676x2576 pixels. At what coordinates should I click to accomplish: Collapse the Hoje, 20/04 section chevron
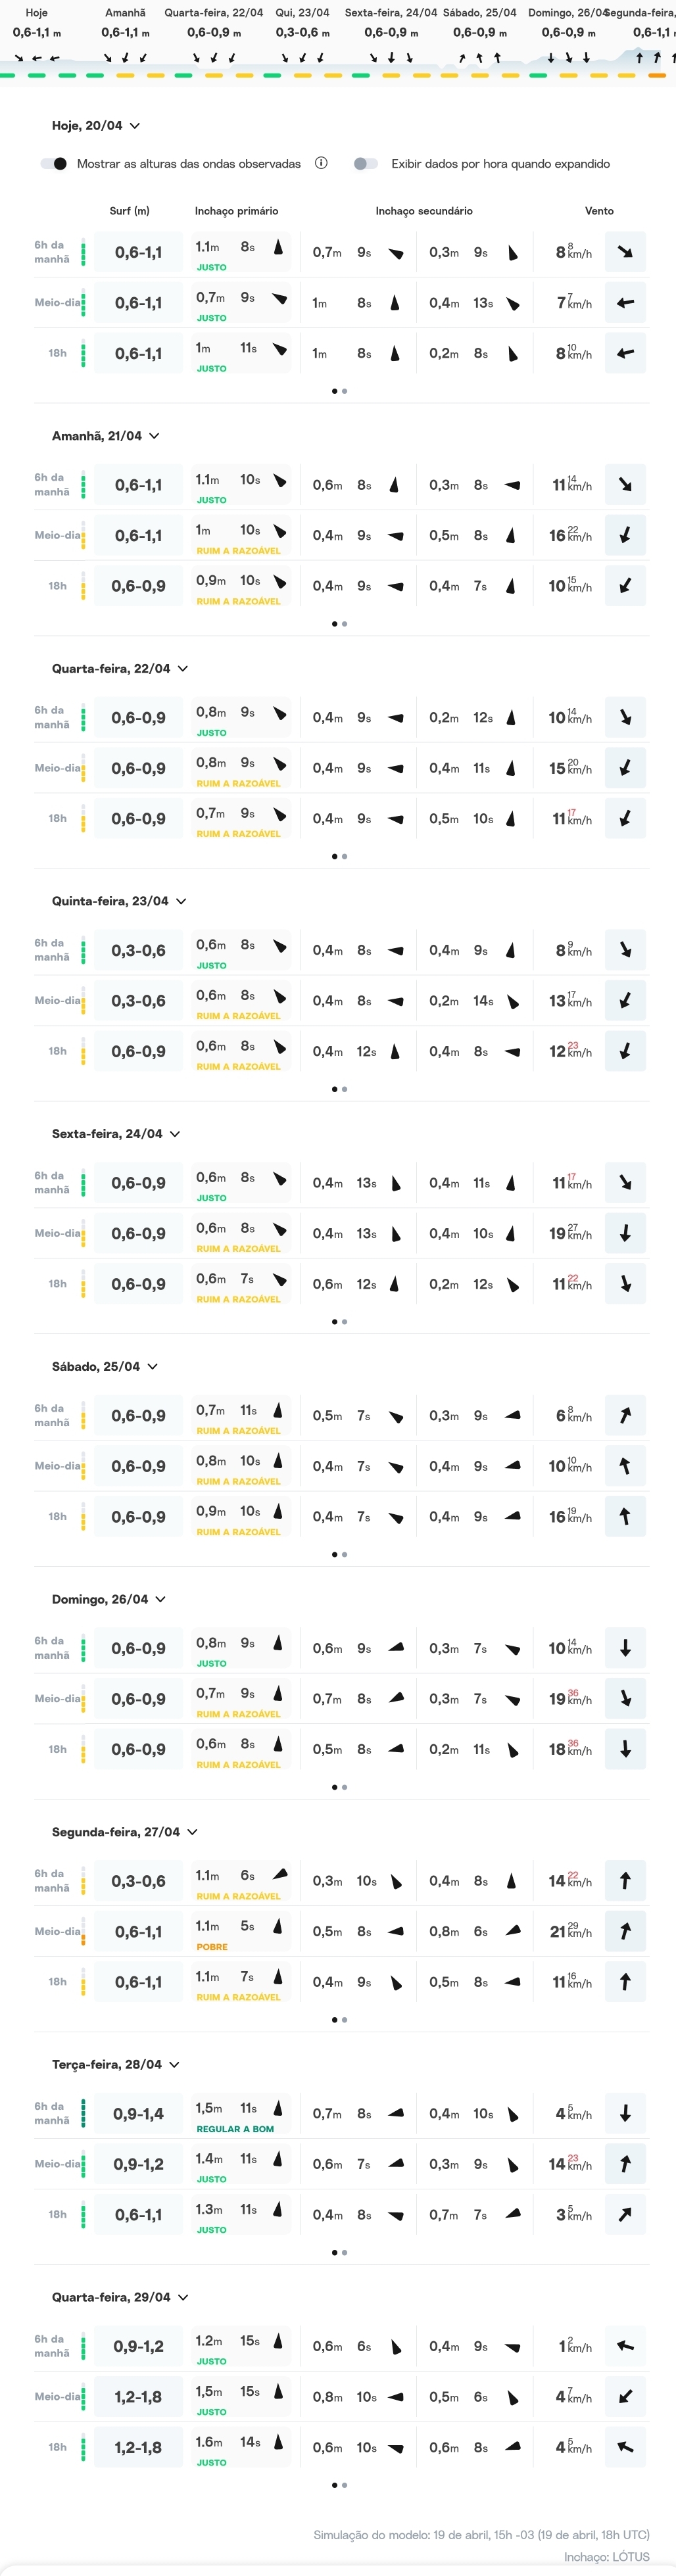[x=135, y=126]
